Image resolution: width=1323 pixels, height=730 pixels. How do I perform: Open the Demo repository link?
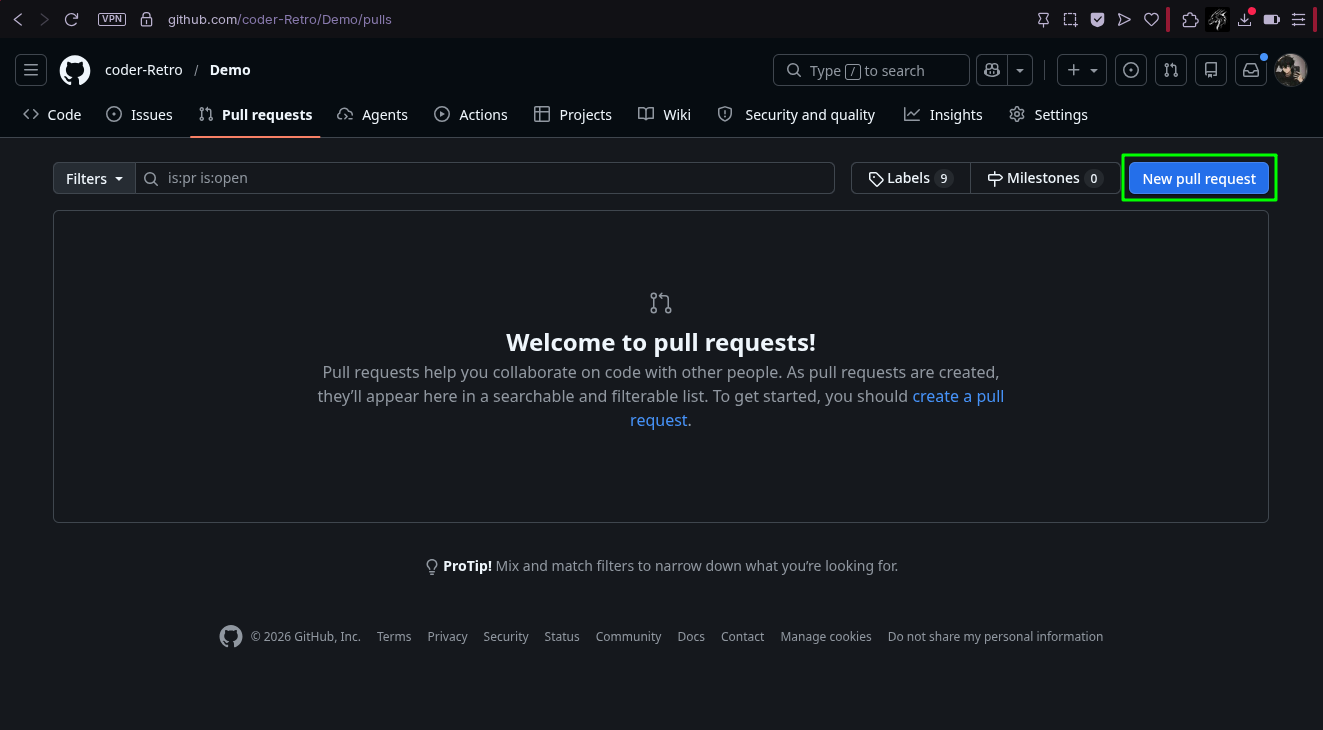coord(230,70)
